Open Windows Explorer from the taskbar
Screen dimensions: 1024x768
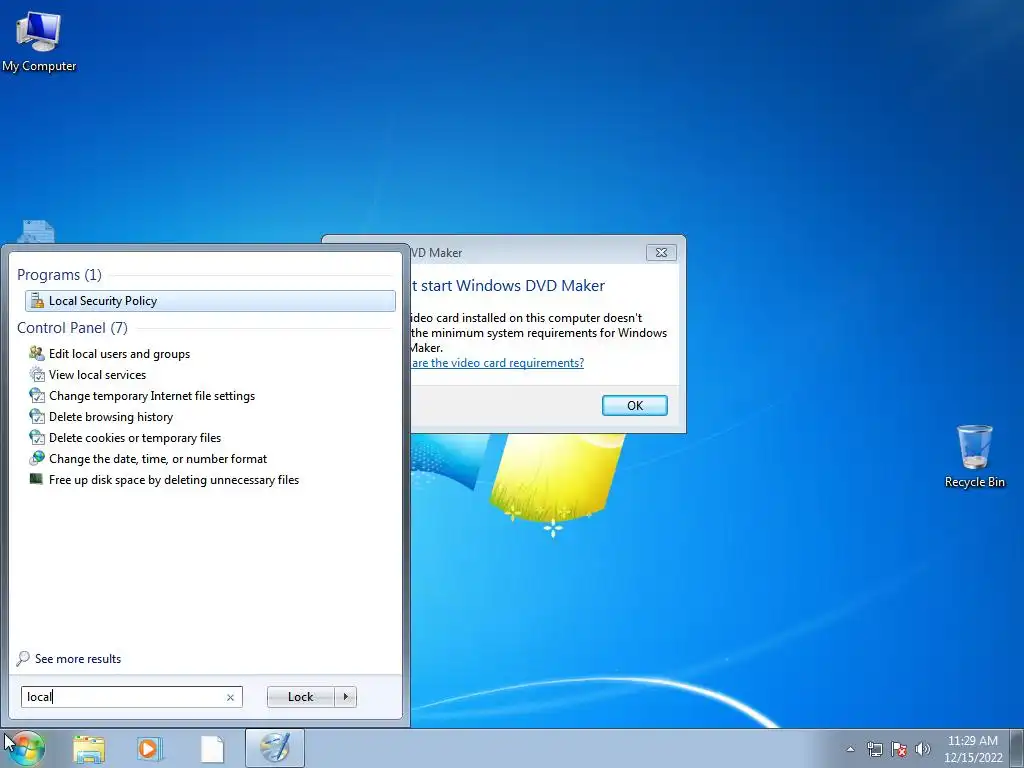[x=89, y=749]
